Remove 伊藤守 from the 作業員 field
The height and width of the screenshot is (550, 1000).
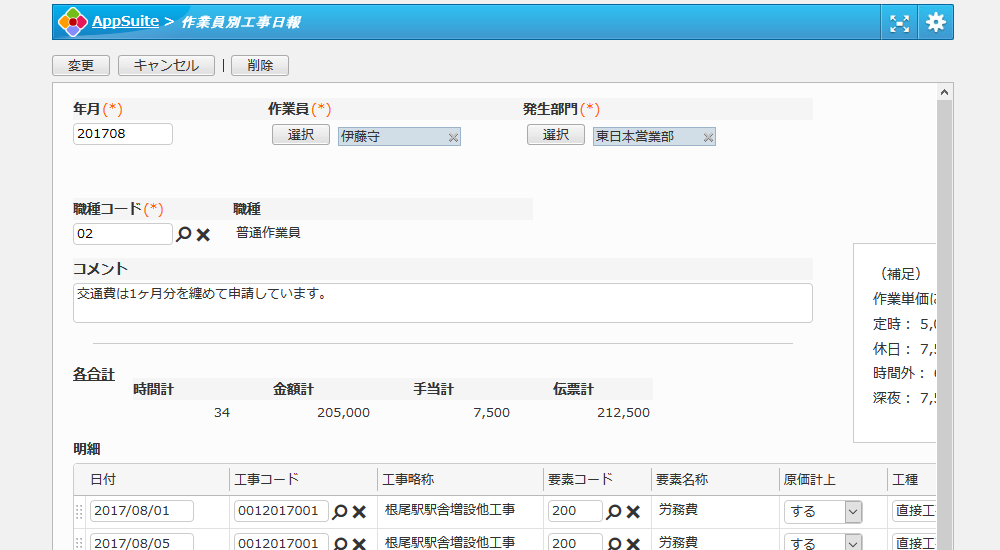(x=453, y=137)
